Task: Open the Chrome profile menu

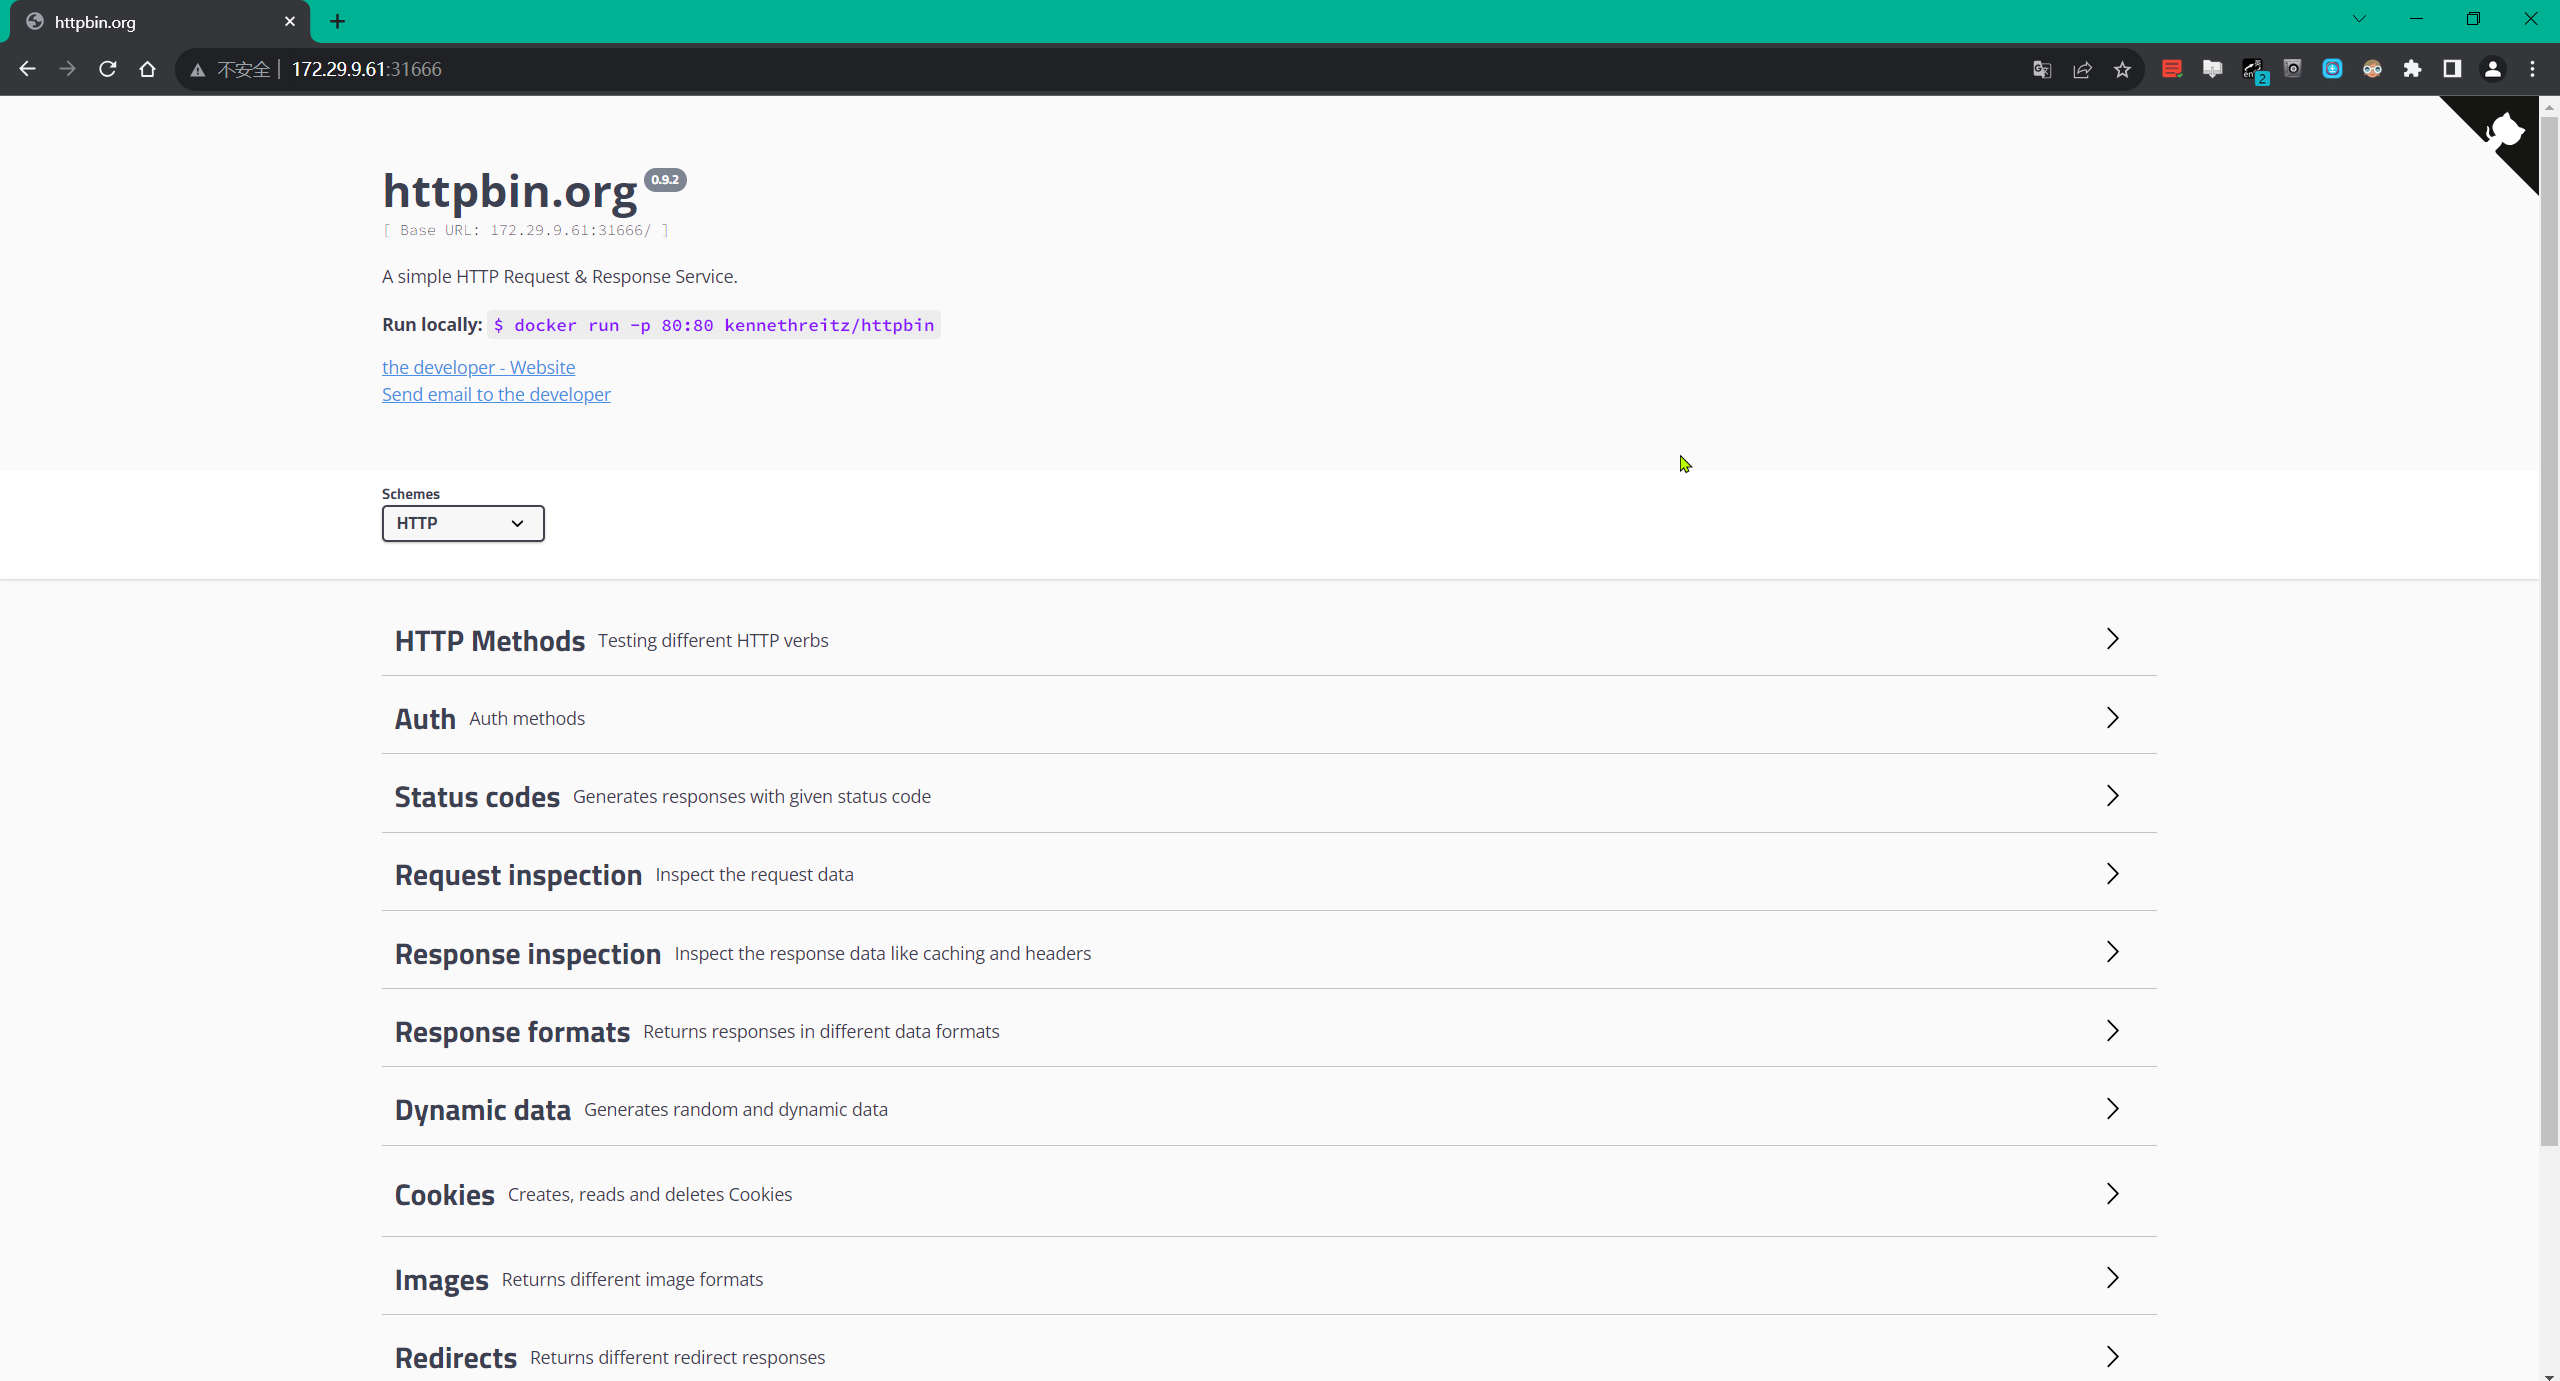Action: tap(2493, 69)
